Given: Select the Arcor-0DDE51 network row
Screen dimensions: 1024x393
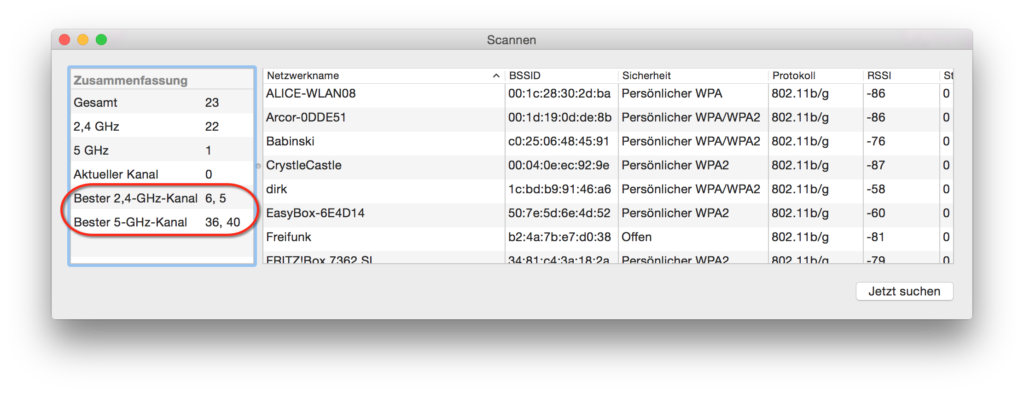Looking at the screenshot, I should [607, 118].
